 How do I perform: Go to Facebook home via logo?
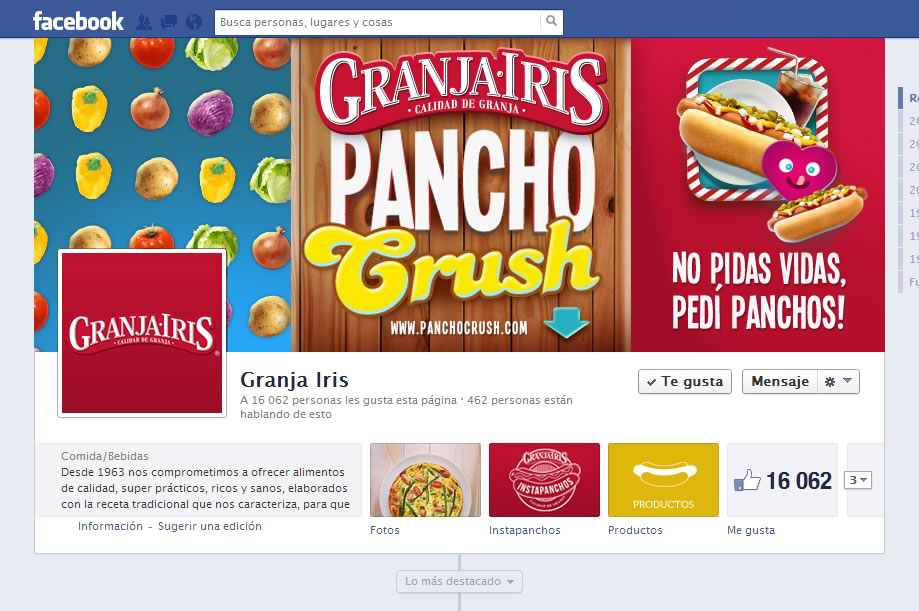(78, 21)
